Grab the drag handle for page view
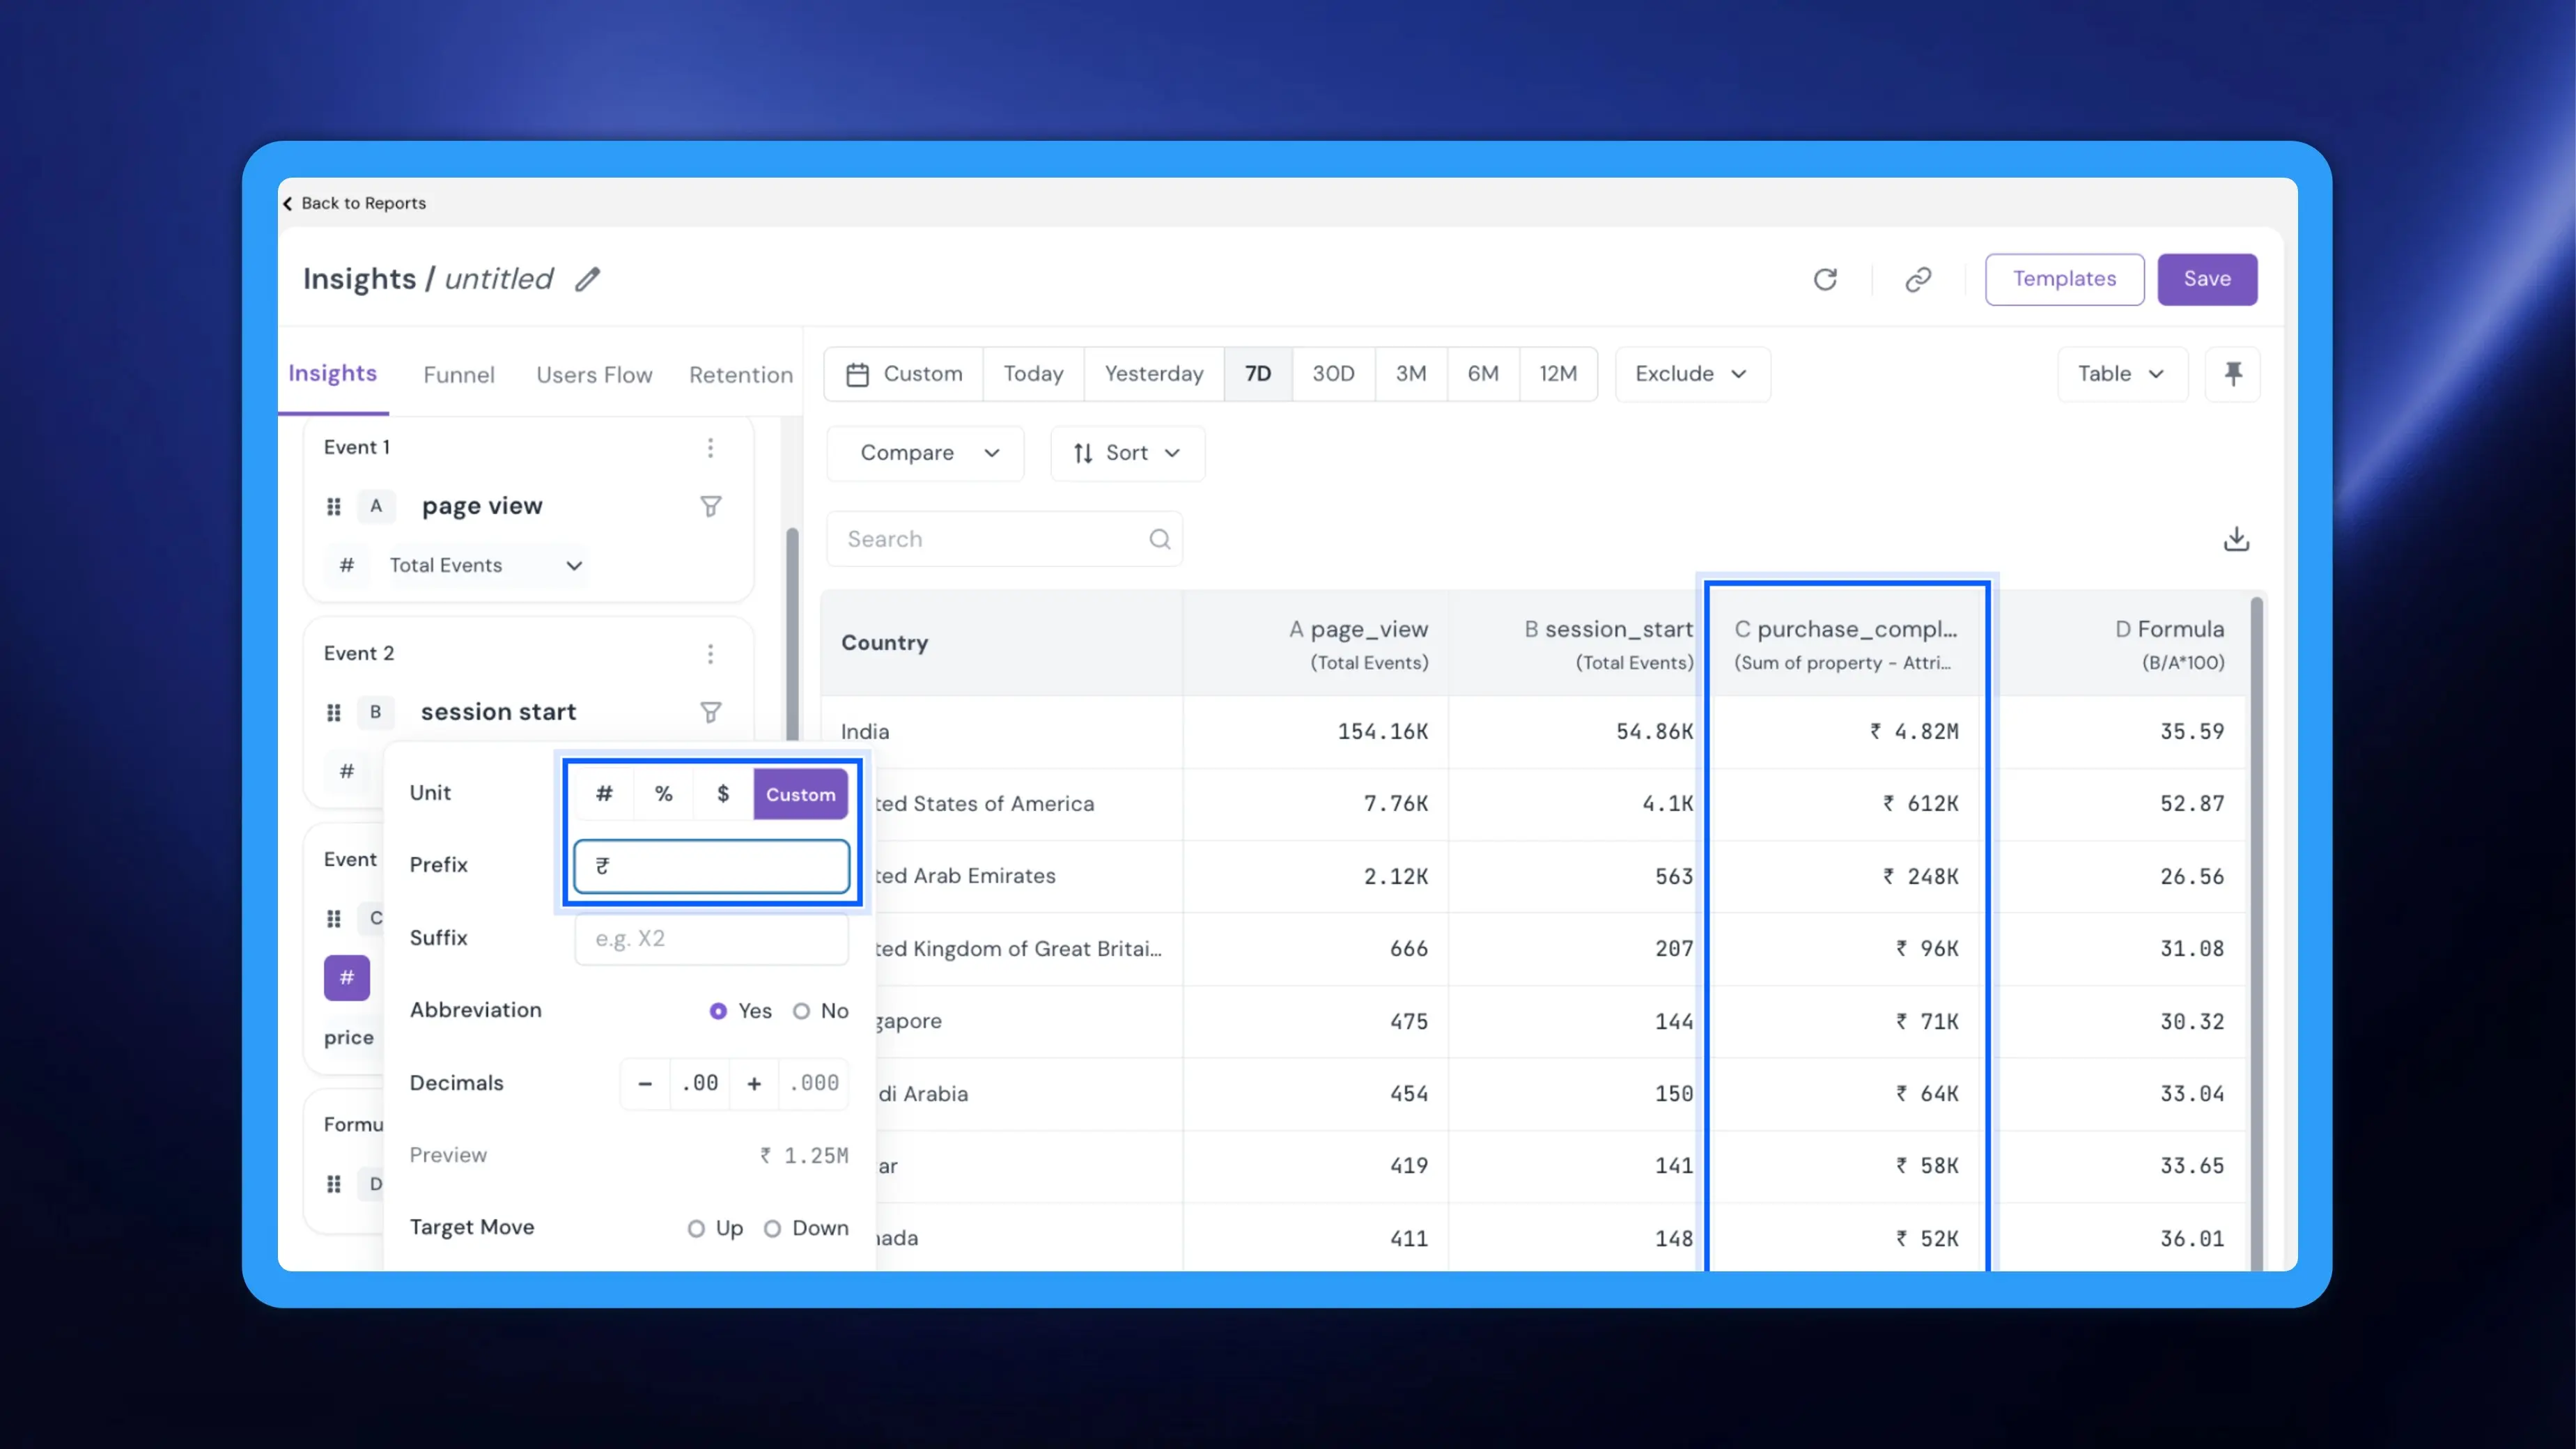 [x=334, y=506]
